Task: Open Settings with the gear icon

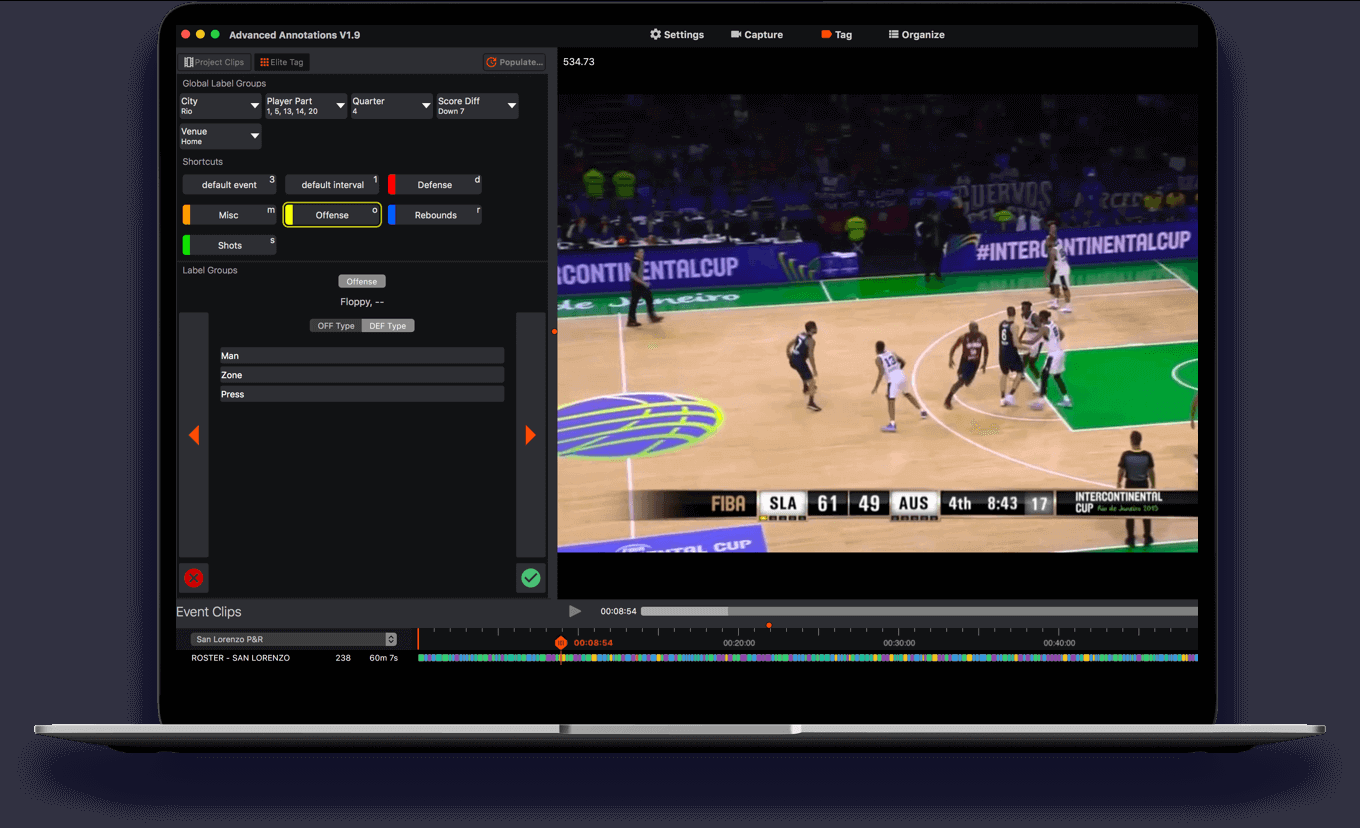Action: [677, 35]
